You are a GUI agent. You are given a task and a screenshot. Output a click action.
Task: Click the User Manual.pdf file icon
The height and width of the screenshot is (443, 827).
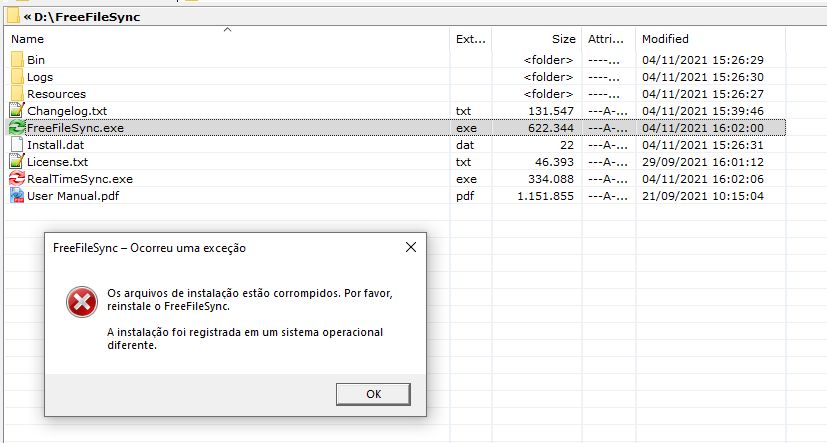(x=17, y=196)
